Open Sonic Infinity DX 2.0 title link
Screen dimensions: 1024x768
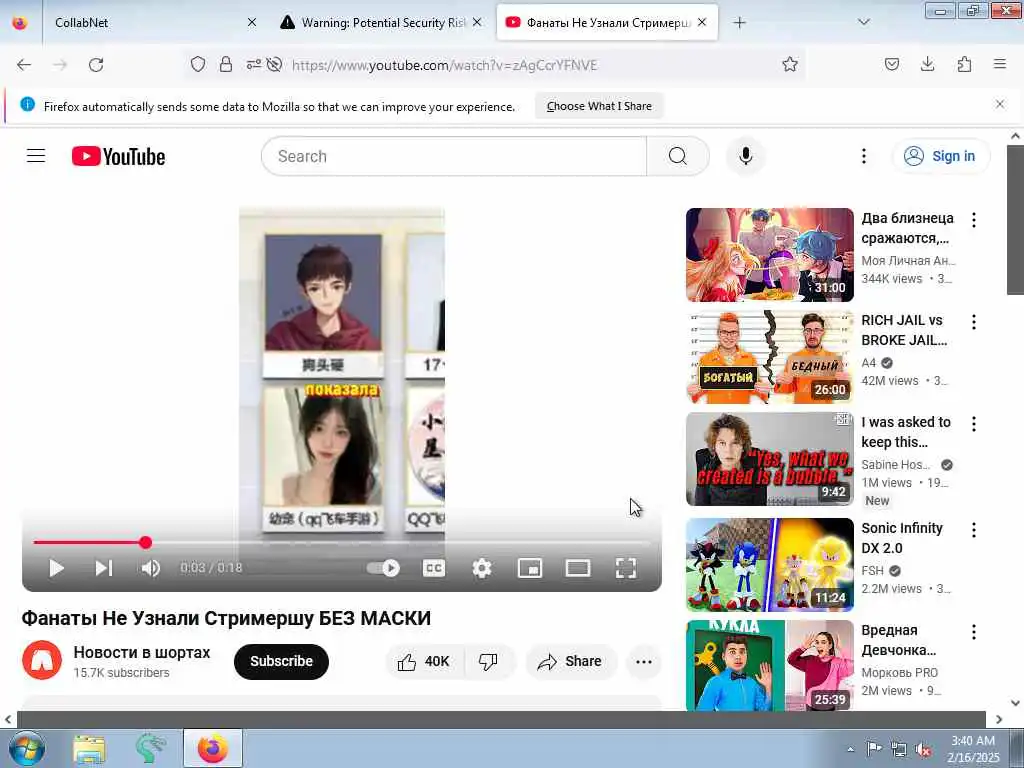[902, 537]
